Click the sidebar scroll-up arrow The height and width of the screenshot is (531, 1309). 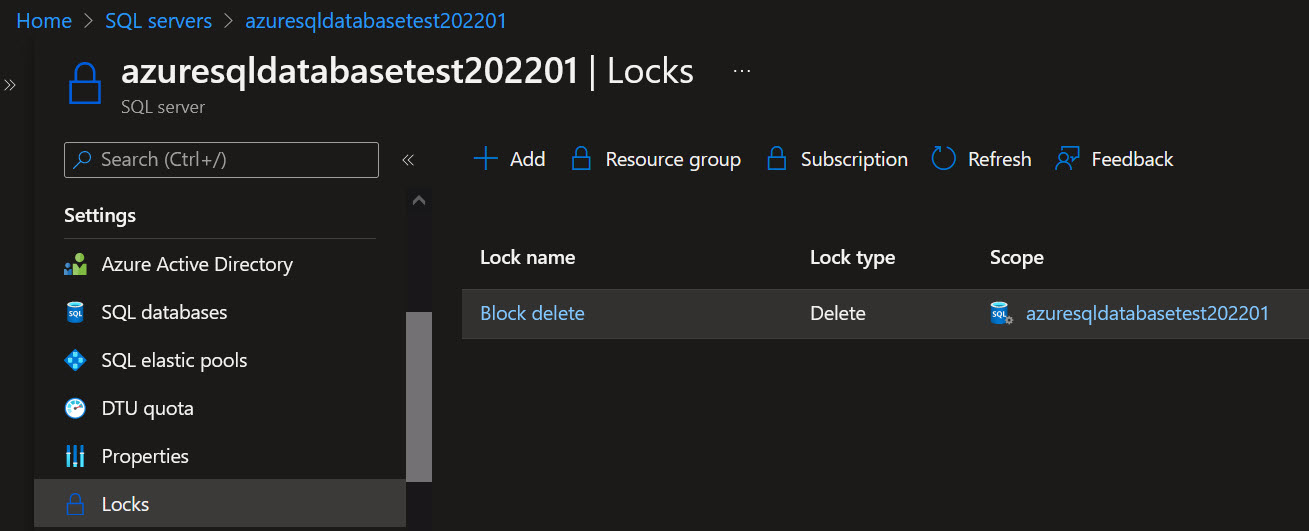coord(419,200)
